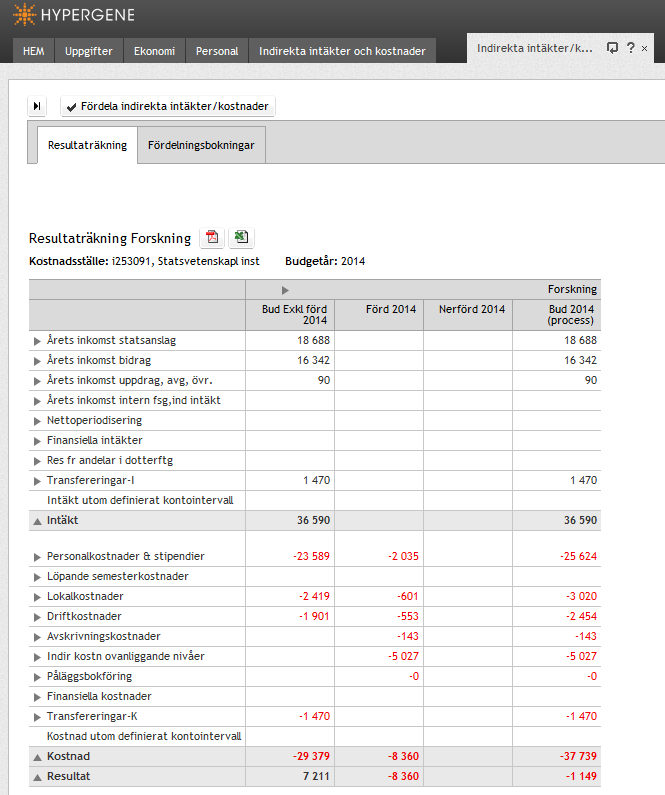Click the Nerförd 2014 column header

[468, 315]
